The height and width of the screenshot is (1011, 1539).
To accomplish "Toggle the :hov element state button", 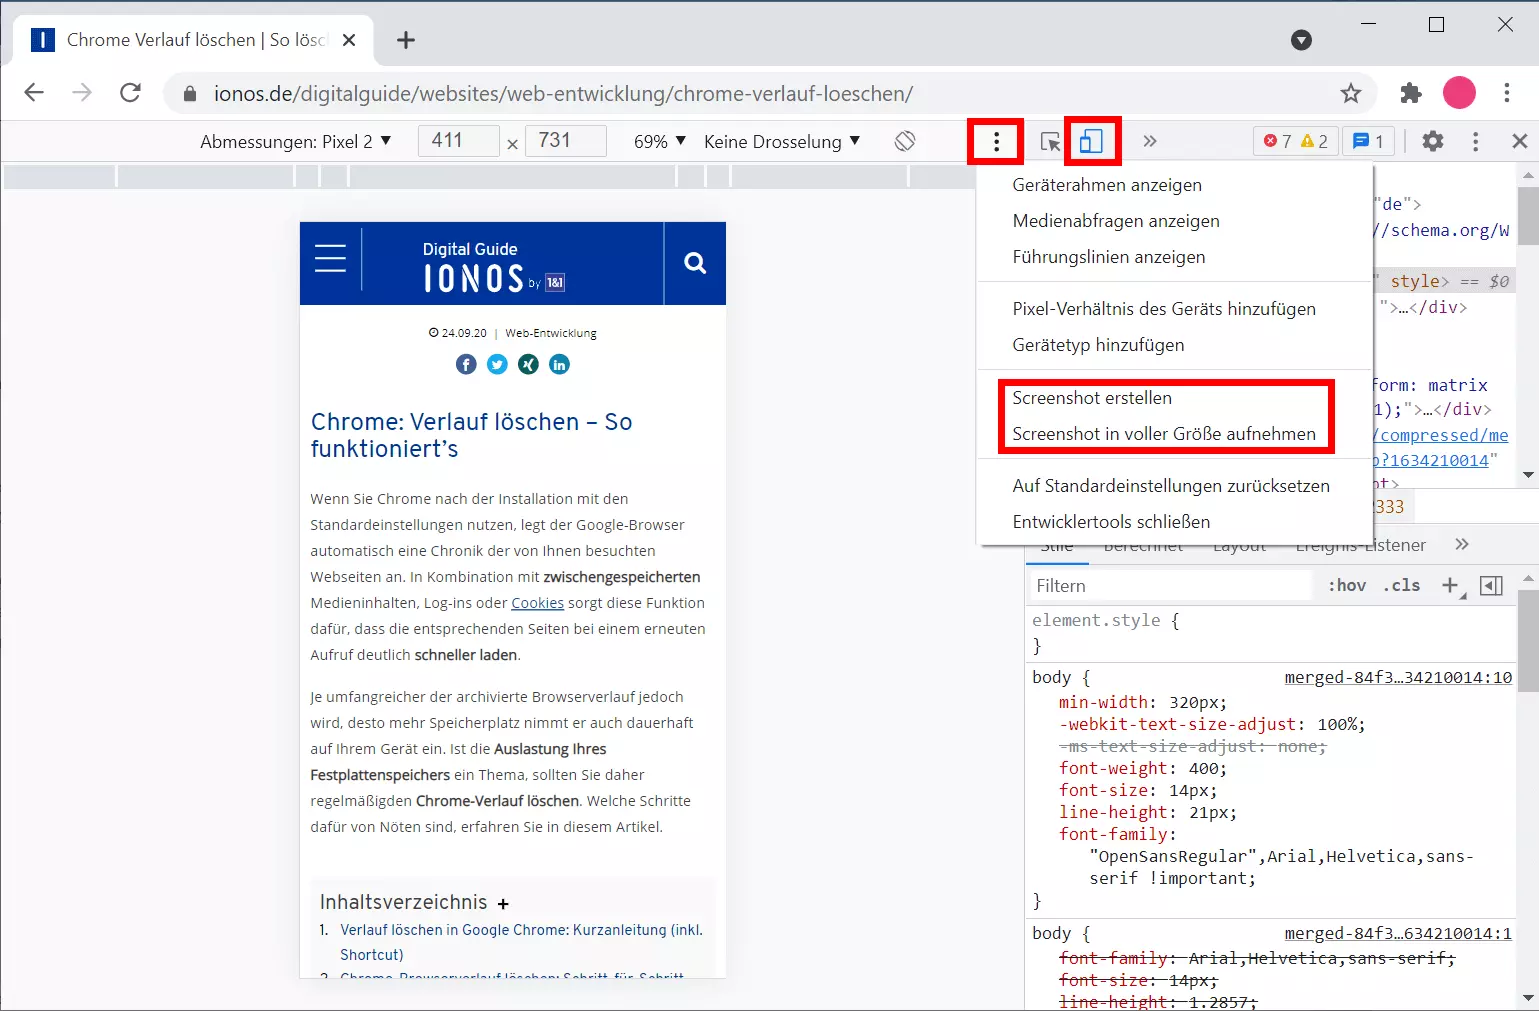I will (x=1347, y=586).
